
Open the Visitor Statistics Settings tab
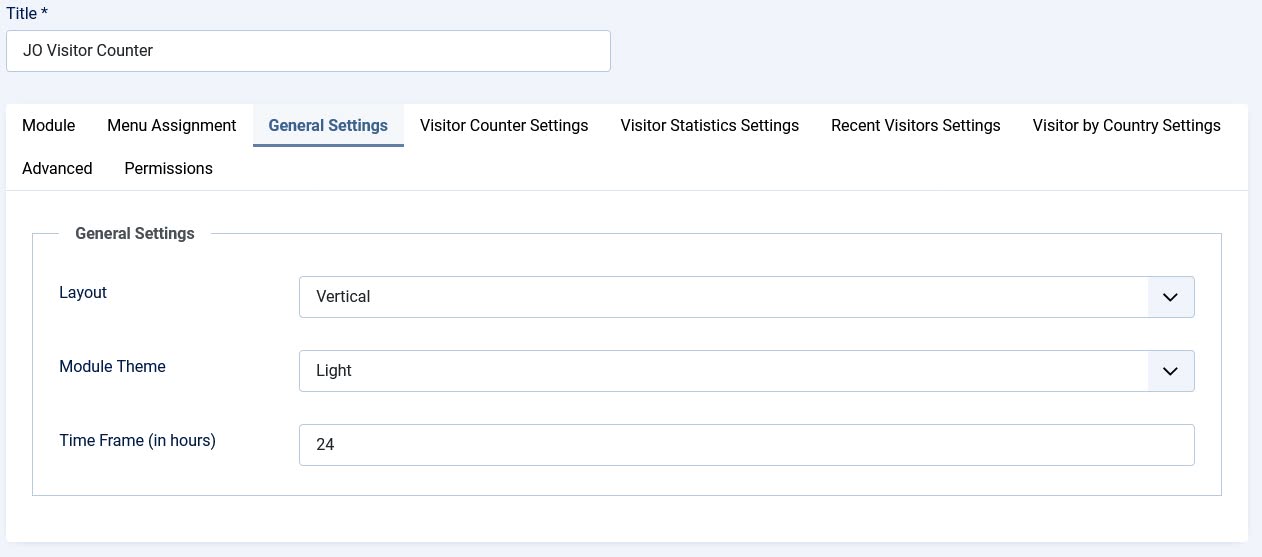(709, 126)
